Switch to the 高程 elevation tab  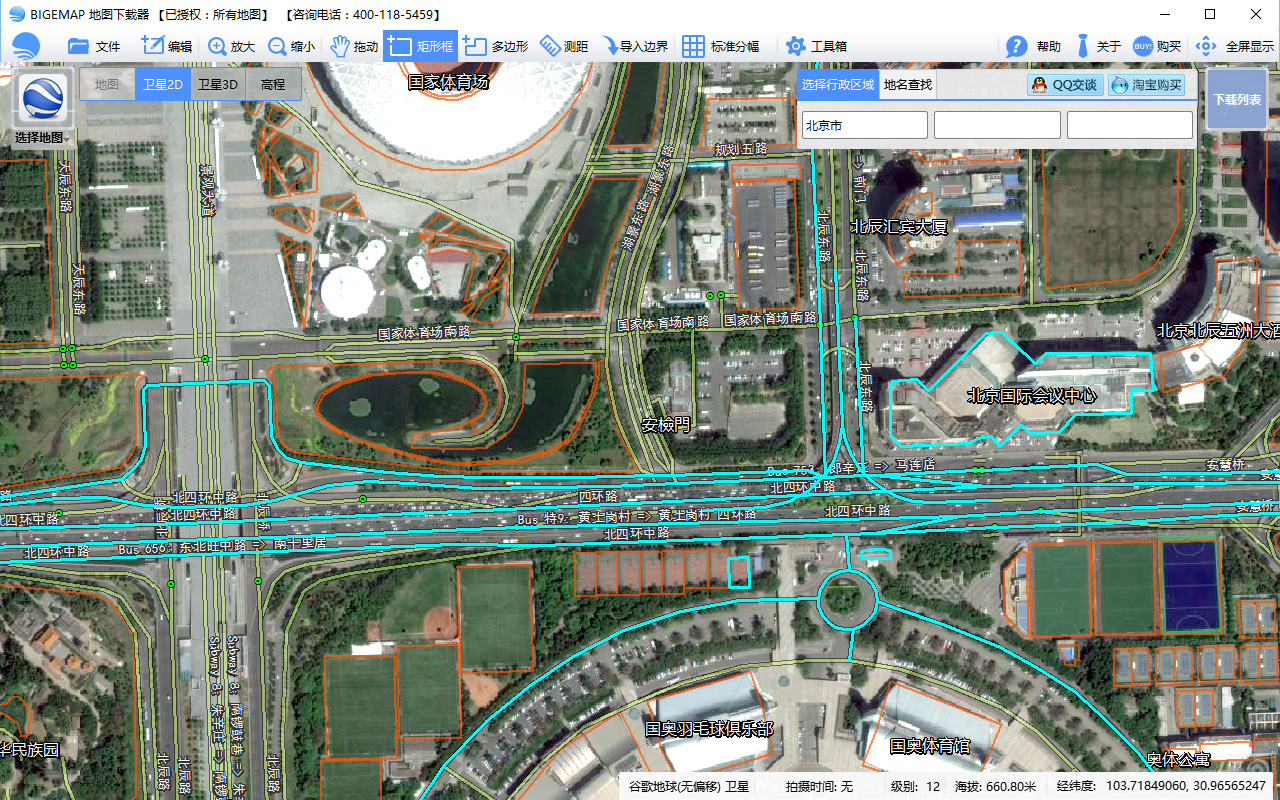pos(273,85)
